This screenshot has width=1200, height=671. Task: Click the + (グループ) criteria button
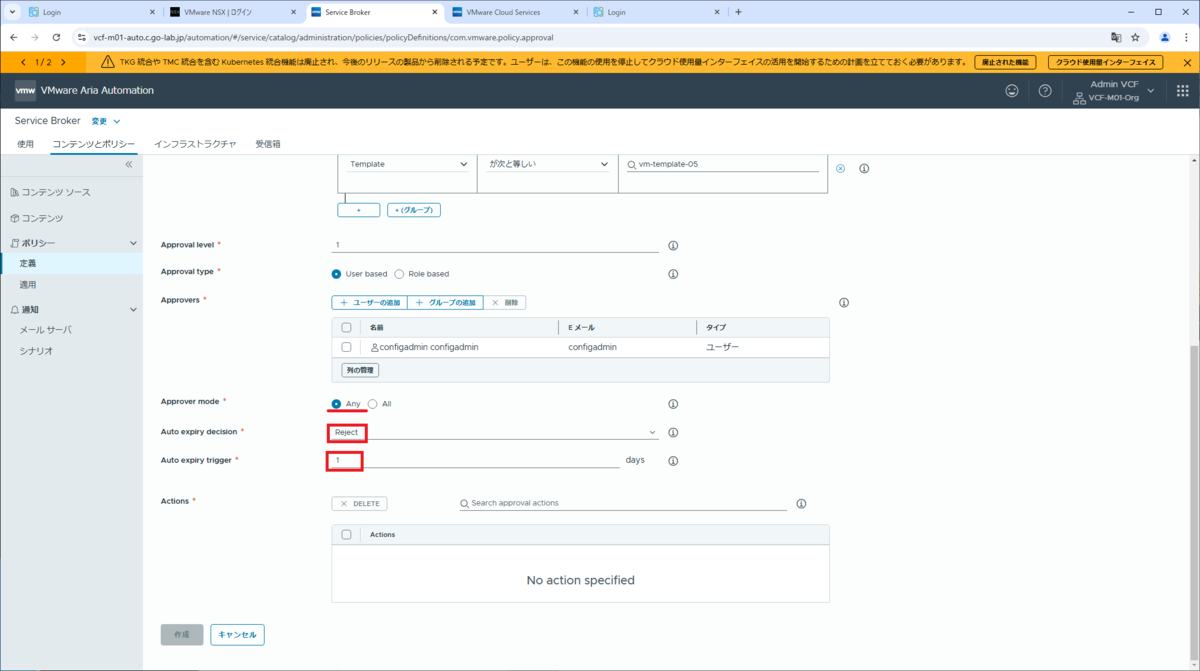(414, 210)
